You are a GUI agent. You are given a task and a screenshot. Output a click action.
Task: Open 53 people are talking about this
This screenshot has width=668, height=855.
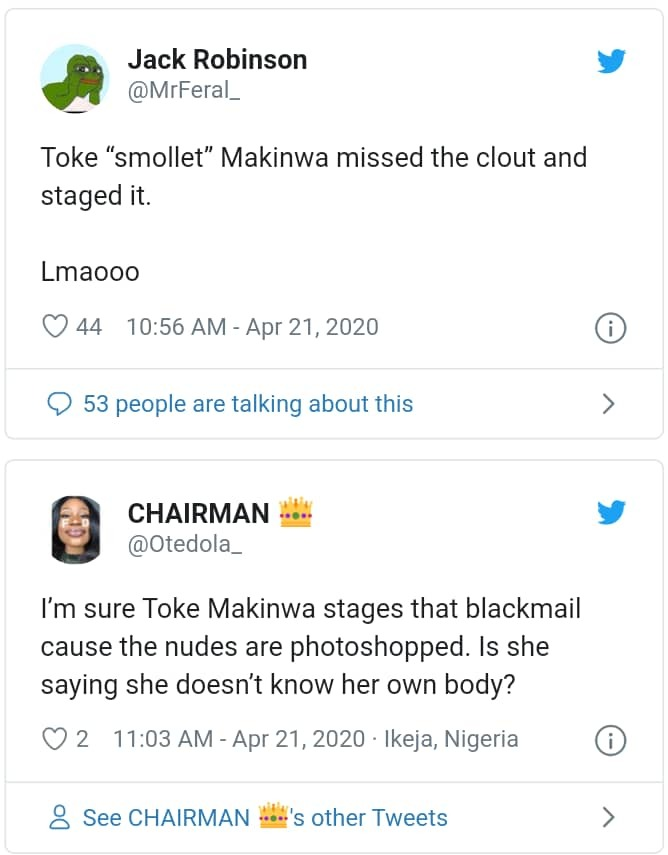click(x=247, y=404)
